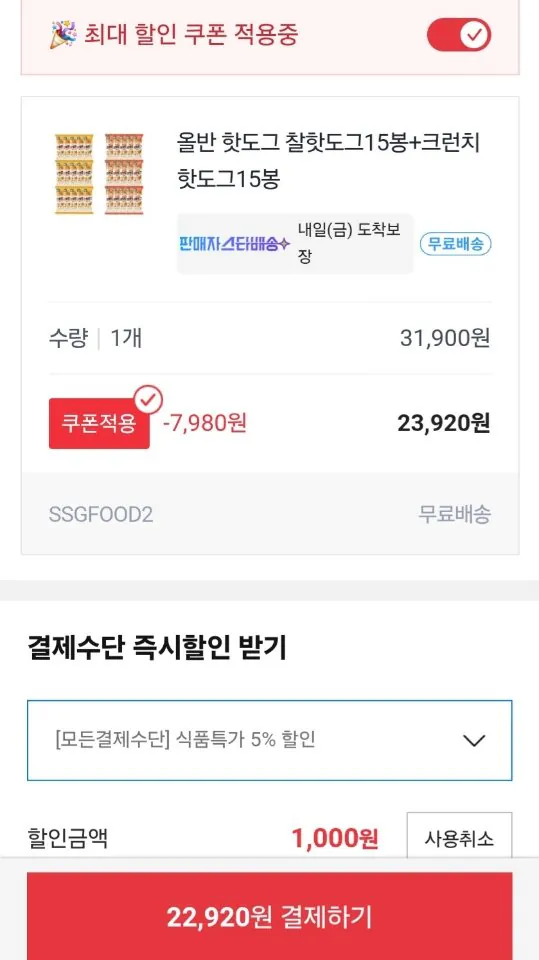The height and width of the screenshot is (960, 539).
Task: Expand the 식품특가 5% 할인 dropdown
Action: [270, 740]
